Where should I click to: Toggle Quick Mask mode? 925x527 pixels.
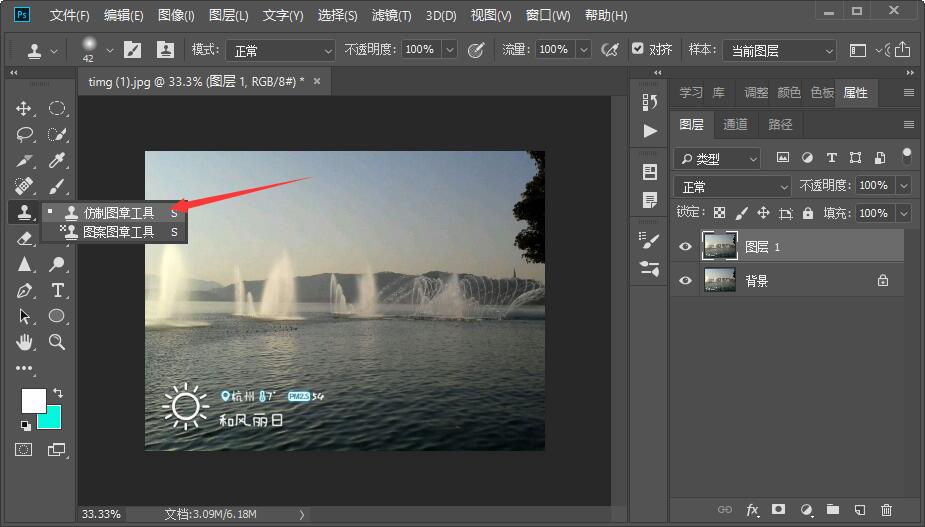pyautogui.click(x=24, y=450)
